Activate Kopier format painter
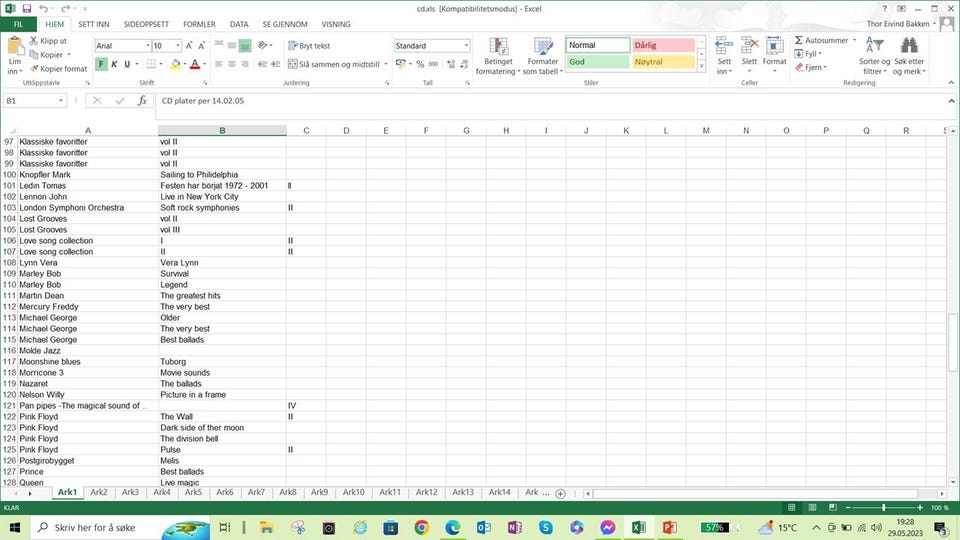This screenshot has width=960, height=540. [58, 69]
